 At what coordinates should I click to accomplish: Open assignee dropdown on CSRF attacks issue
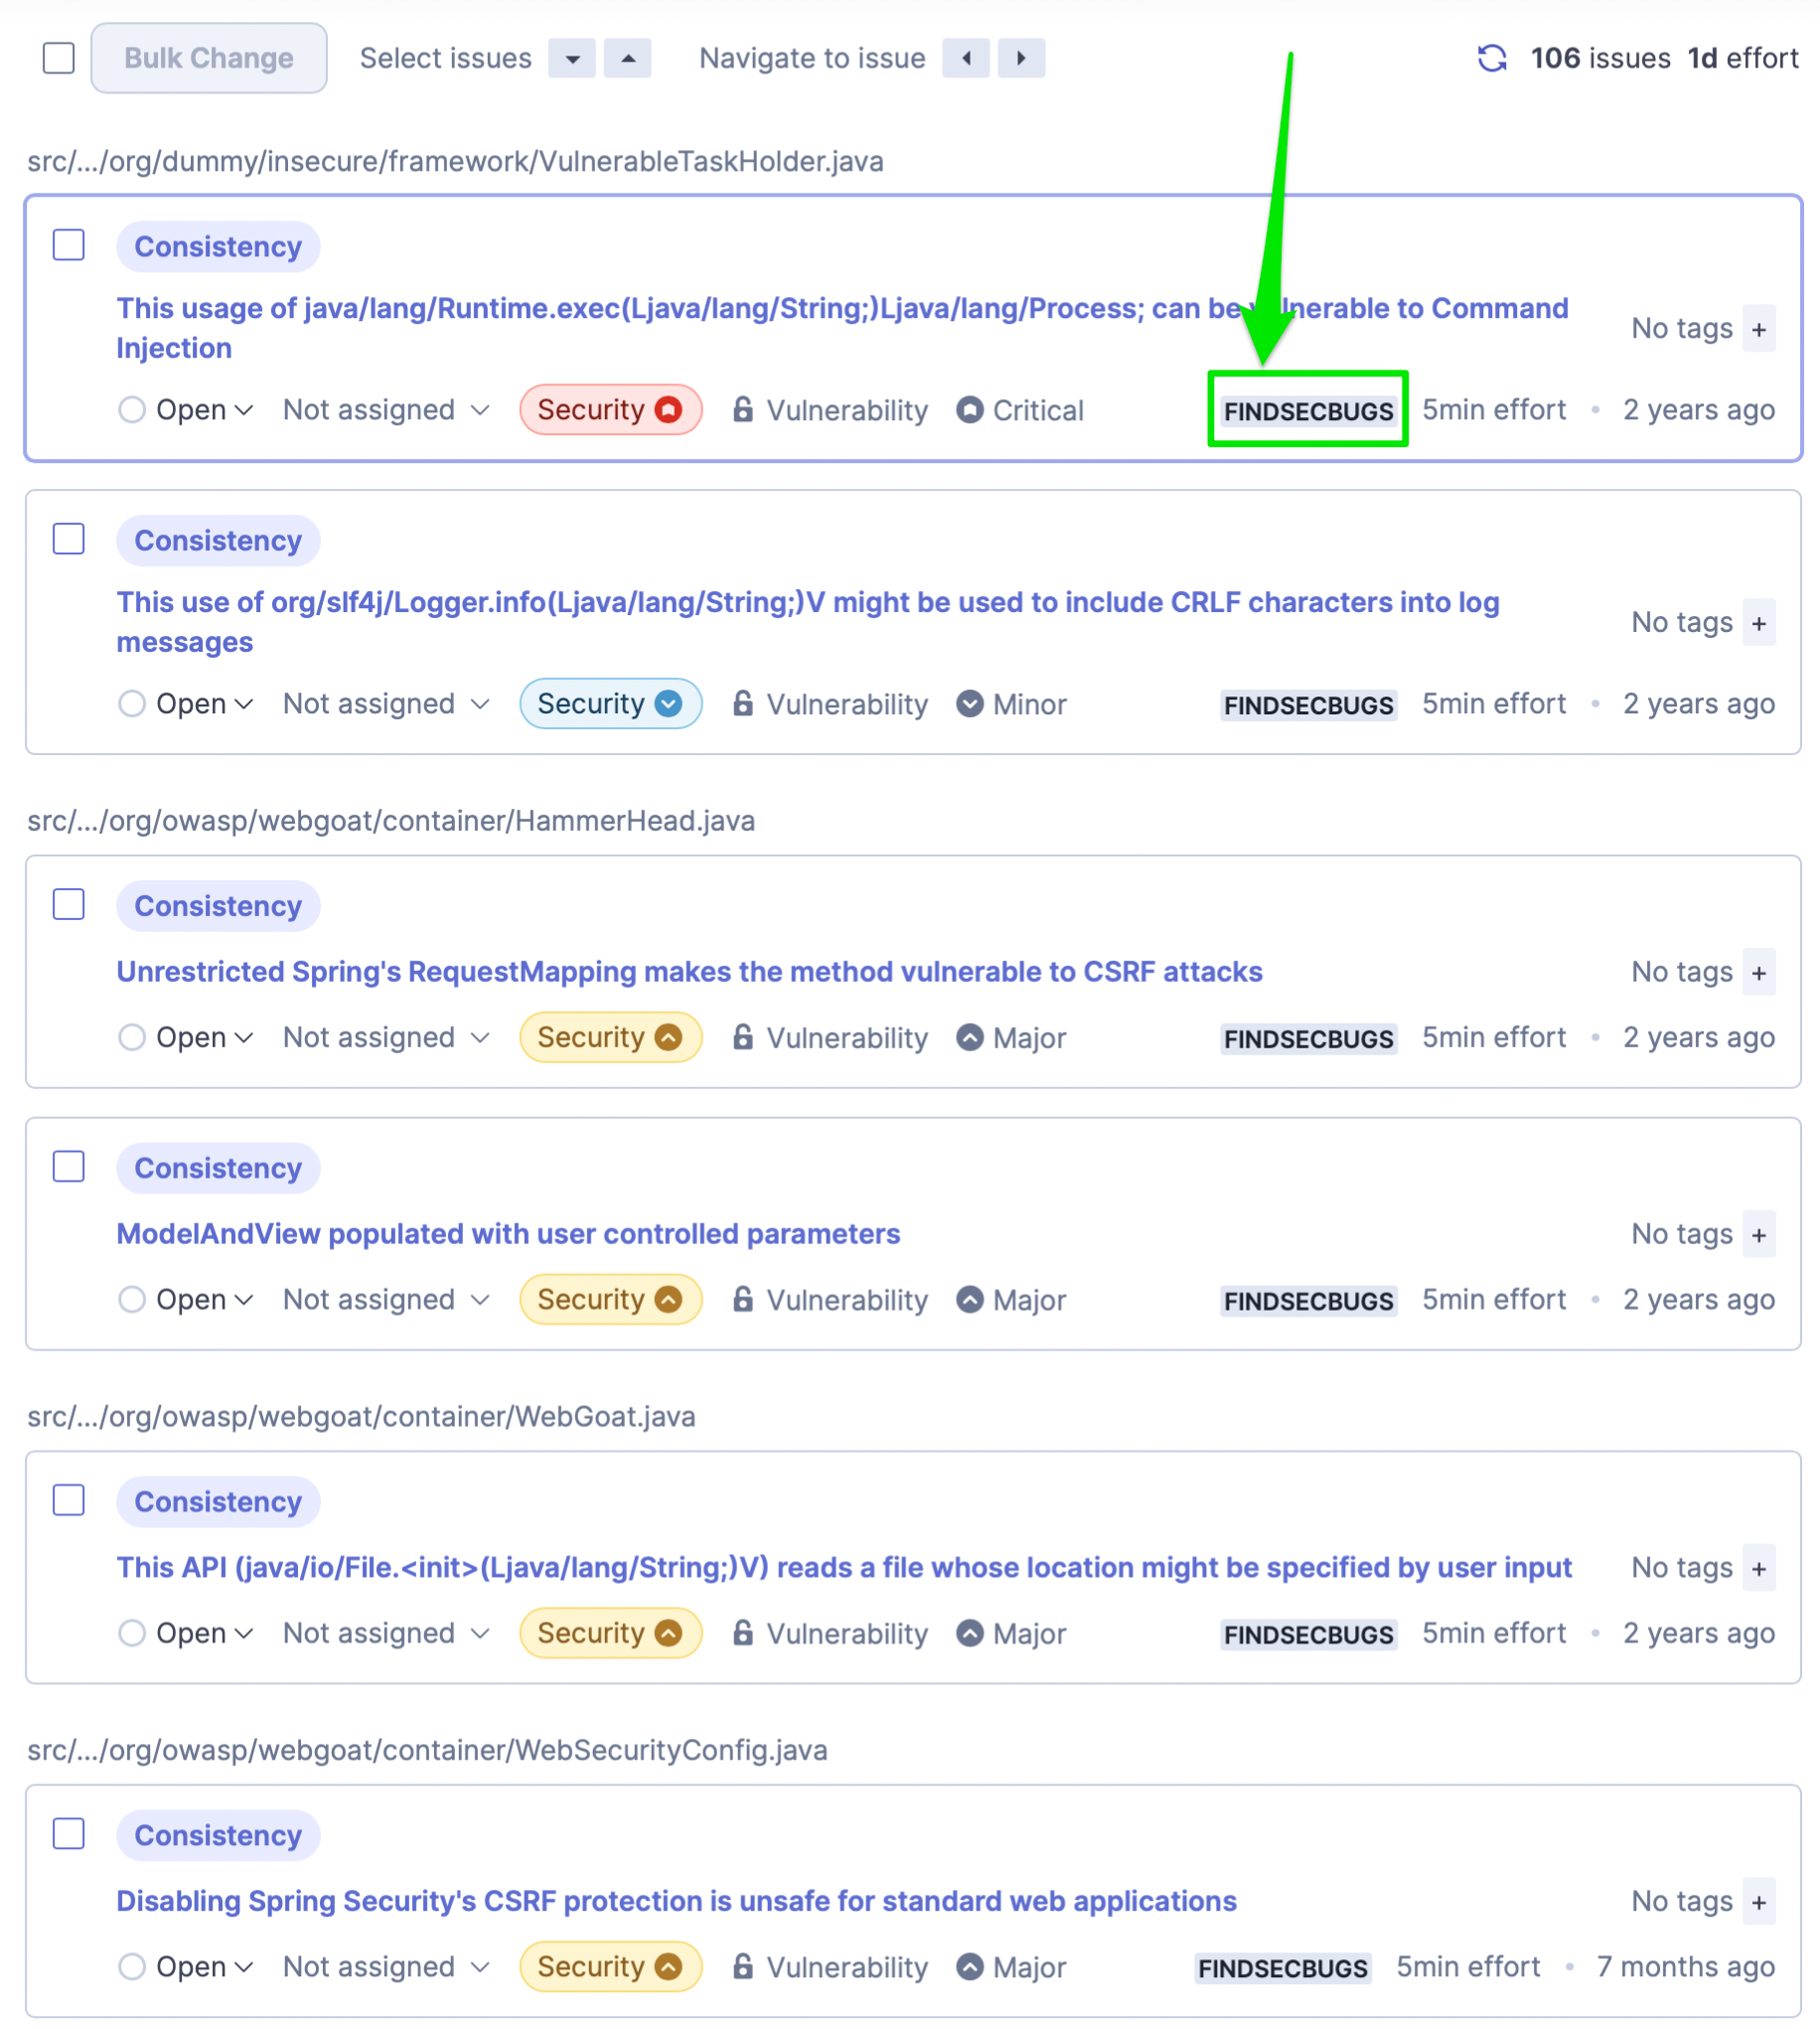(386, 1037)
